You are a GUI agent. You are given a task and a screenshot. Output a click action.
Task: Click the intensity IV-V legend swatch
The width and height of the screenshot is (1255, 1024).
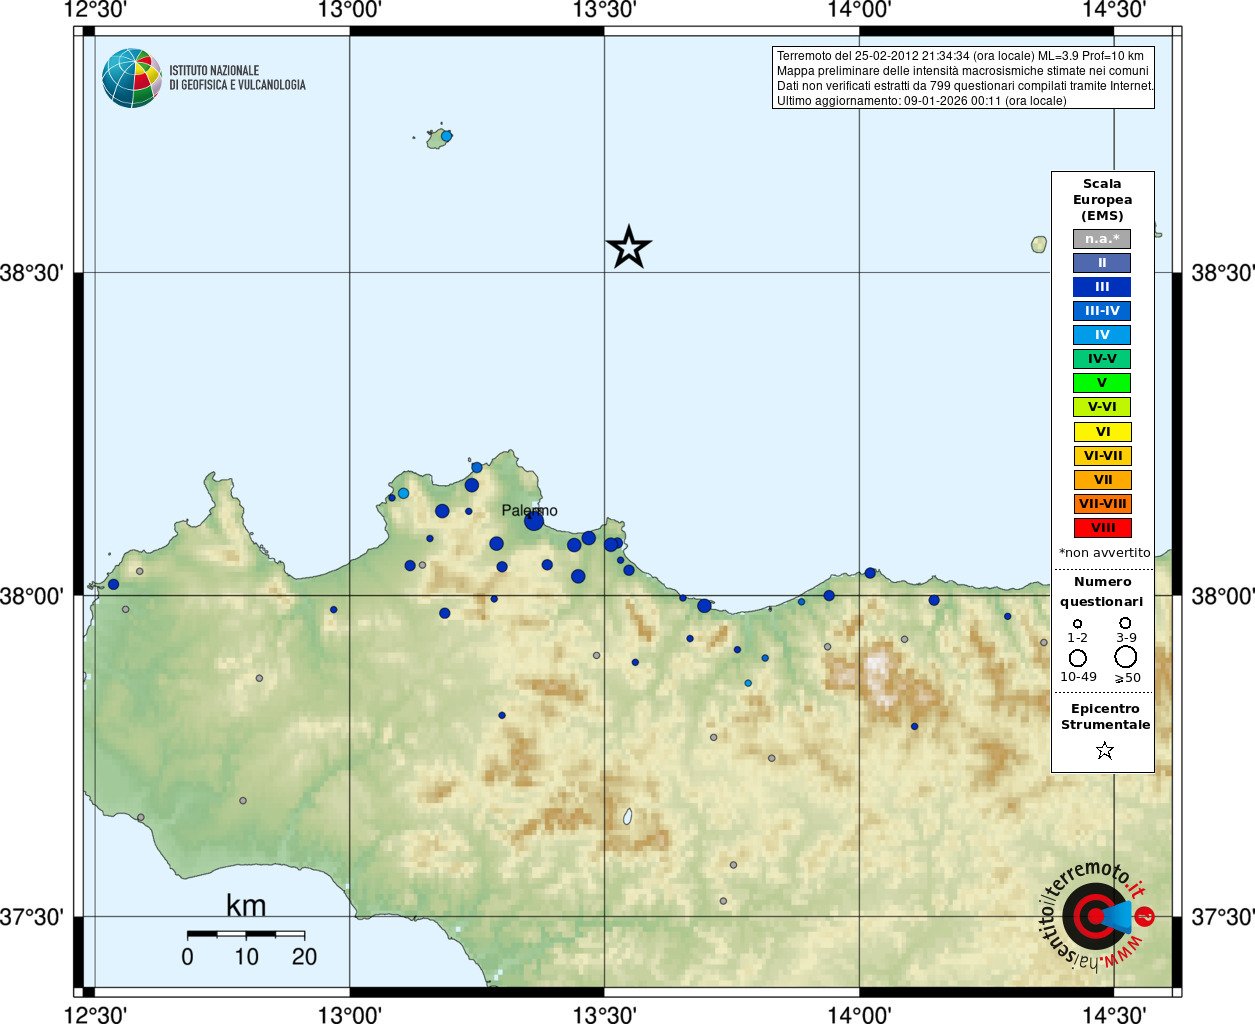pyautogui.click(x=1102, y=359)
